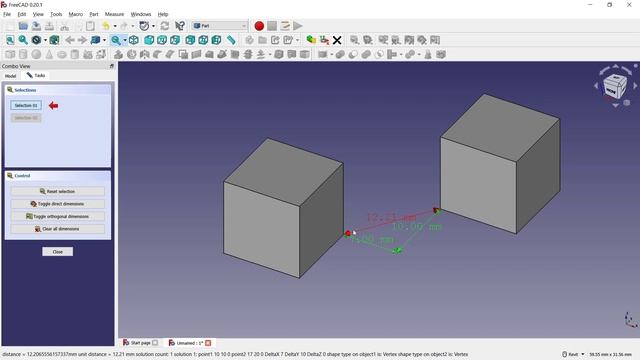Image resolution: width=640 pixels, height=360 pixels.
Task: Switch to the Model tab
Action: pos(11,76)
